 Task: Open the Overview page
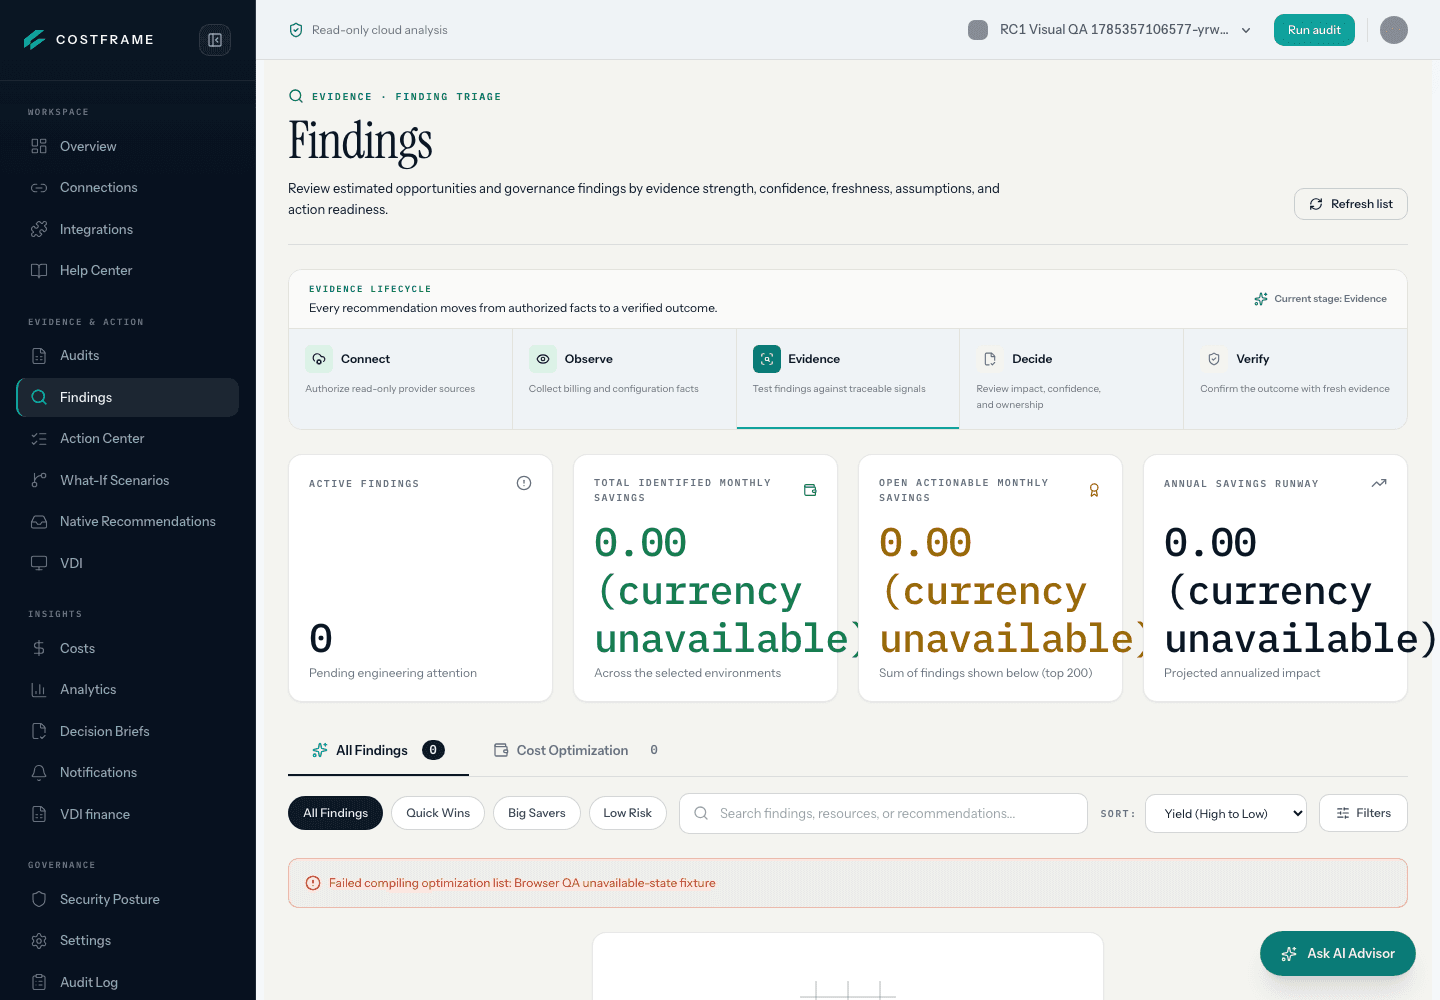click(x=127, y=146)
